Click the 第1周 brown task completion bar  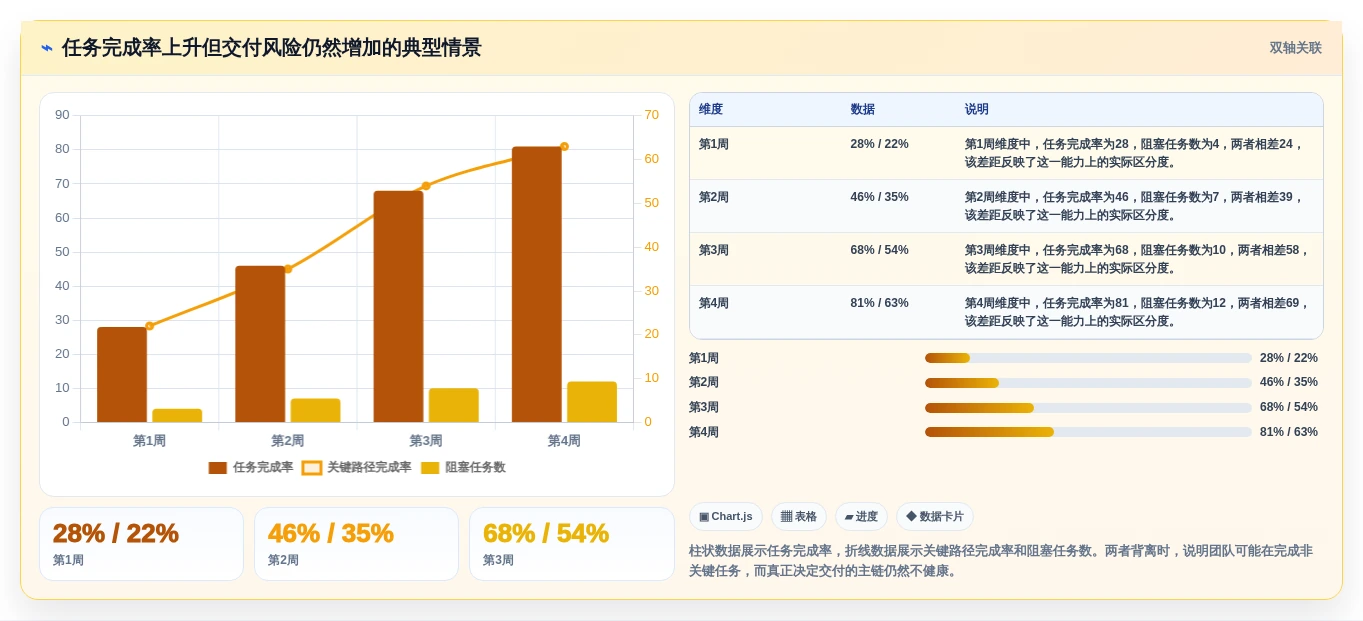click(122, 374)
